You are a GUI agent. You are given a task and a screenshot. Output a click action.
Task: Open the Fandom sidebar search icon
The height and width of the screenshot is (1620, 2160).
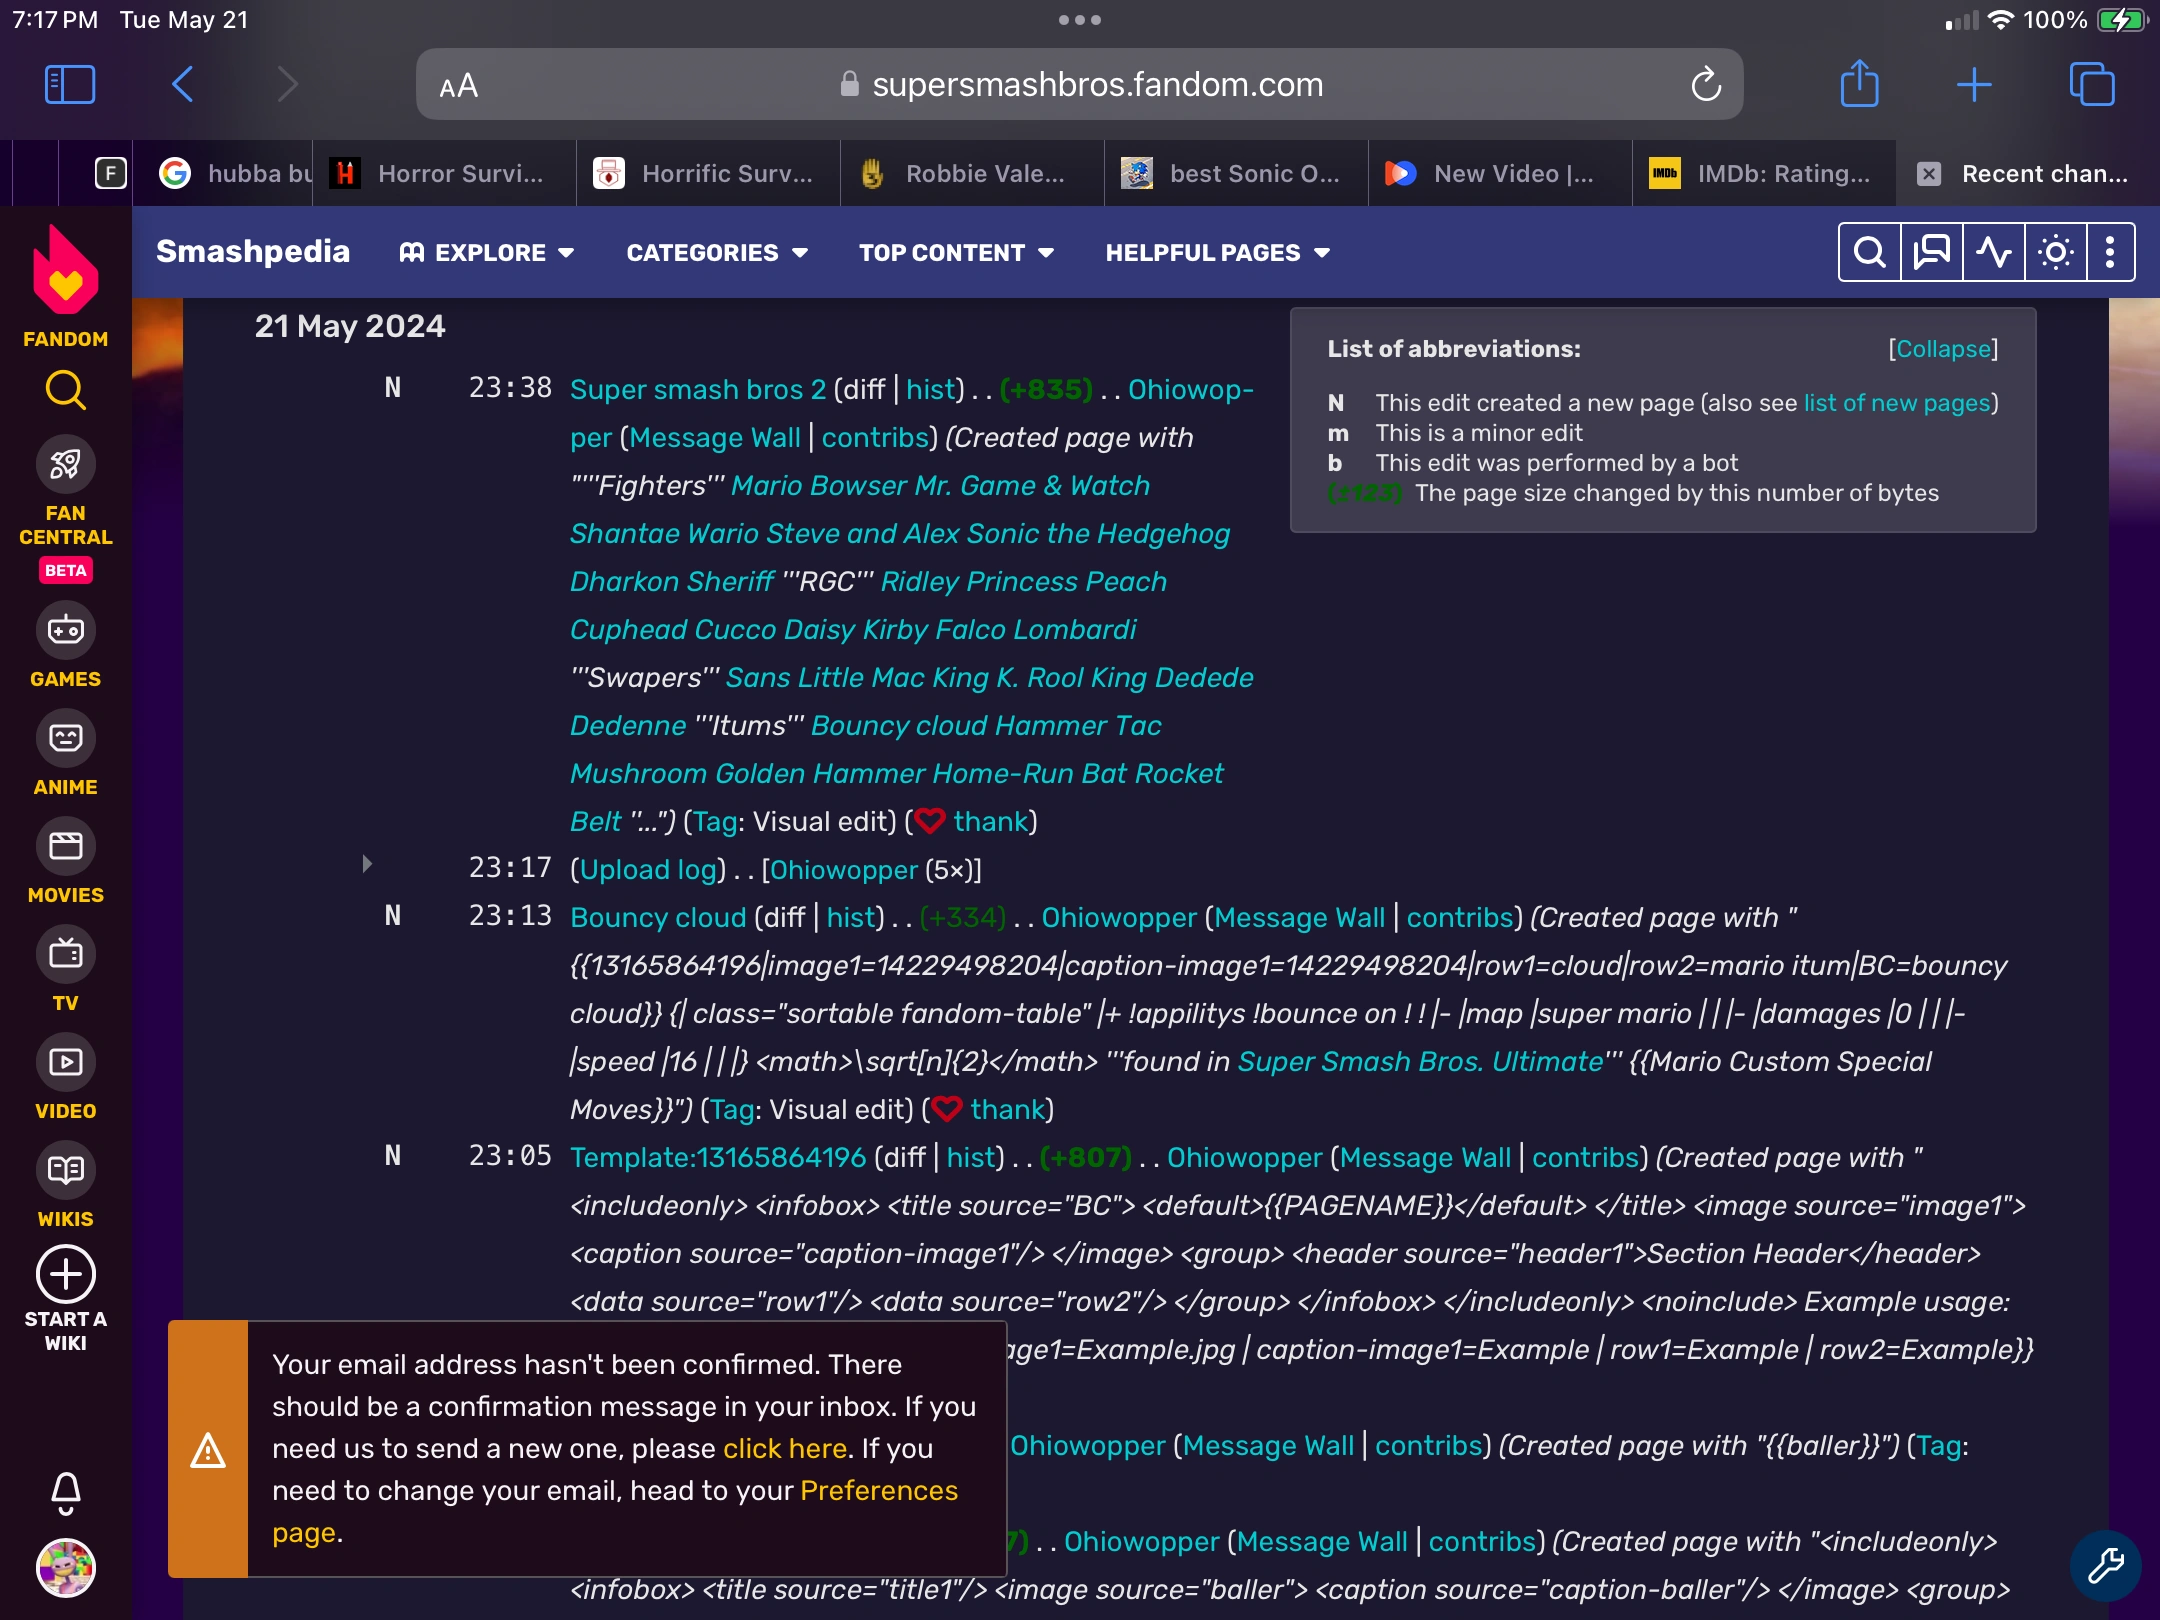click(x=65, y=390)
